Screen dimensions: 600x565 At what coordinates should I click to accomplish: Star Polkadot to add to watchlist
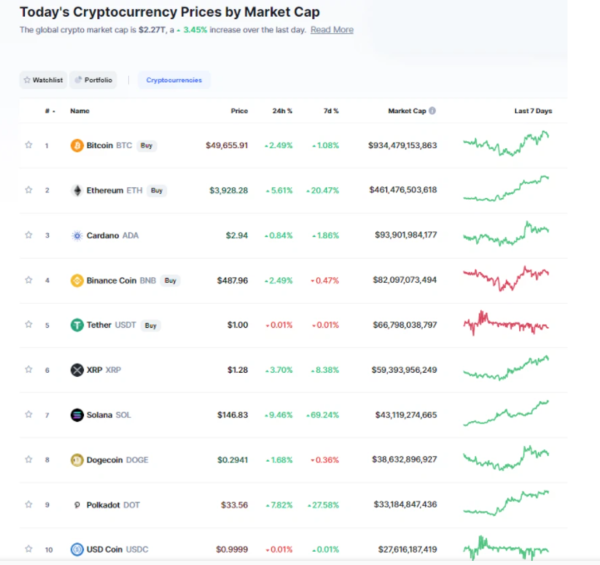28,505
